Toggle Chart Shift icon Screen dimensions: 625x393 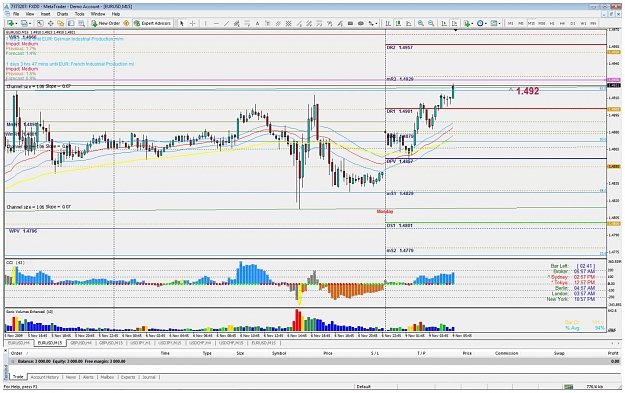pos(454,23)
